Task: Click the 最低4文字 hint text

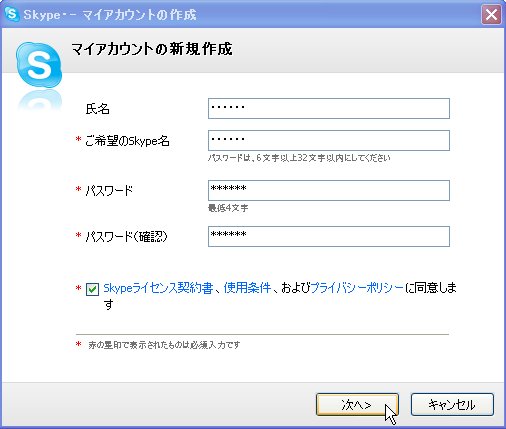Action: point(228,208)
